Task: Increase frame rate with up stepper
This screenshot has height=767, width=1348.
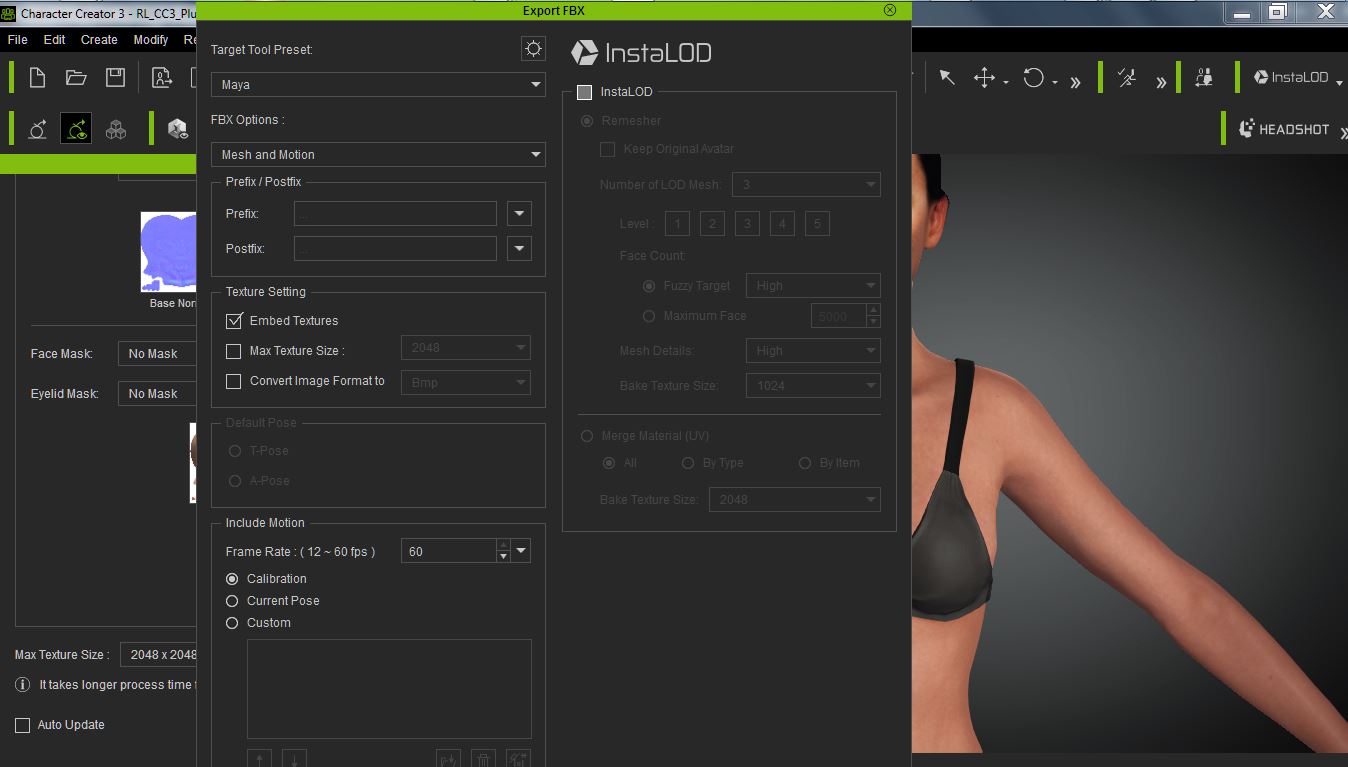Action: pyautogui.click(x=503, y=545)
